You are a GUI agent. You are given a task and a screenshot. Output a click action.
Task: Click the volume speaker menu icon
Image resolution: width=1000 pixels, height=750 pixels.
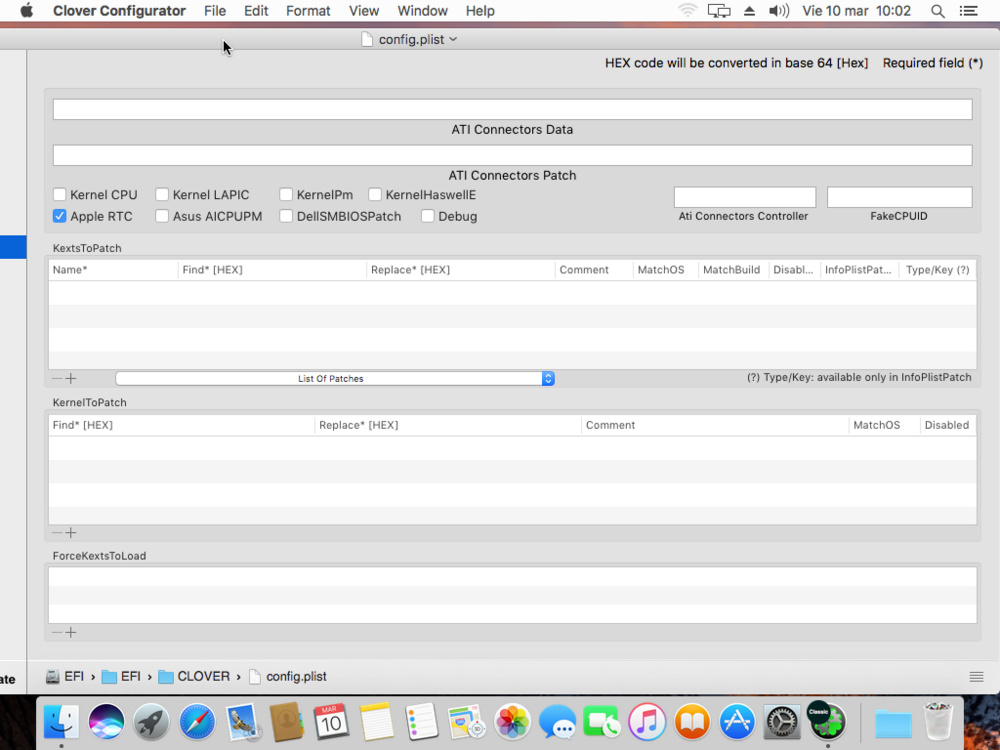[779, 11]
